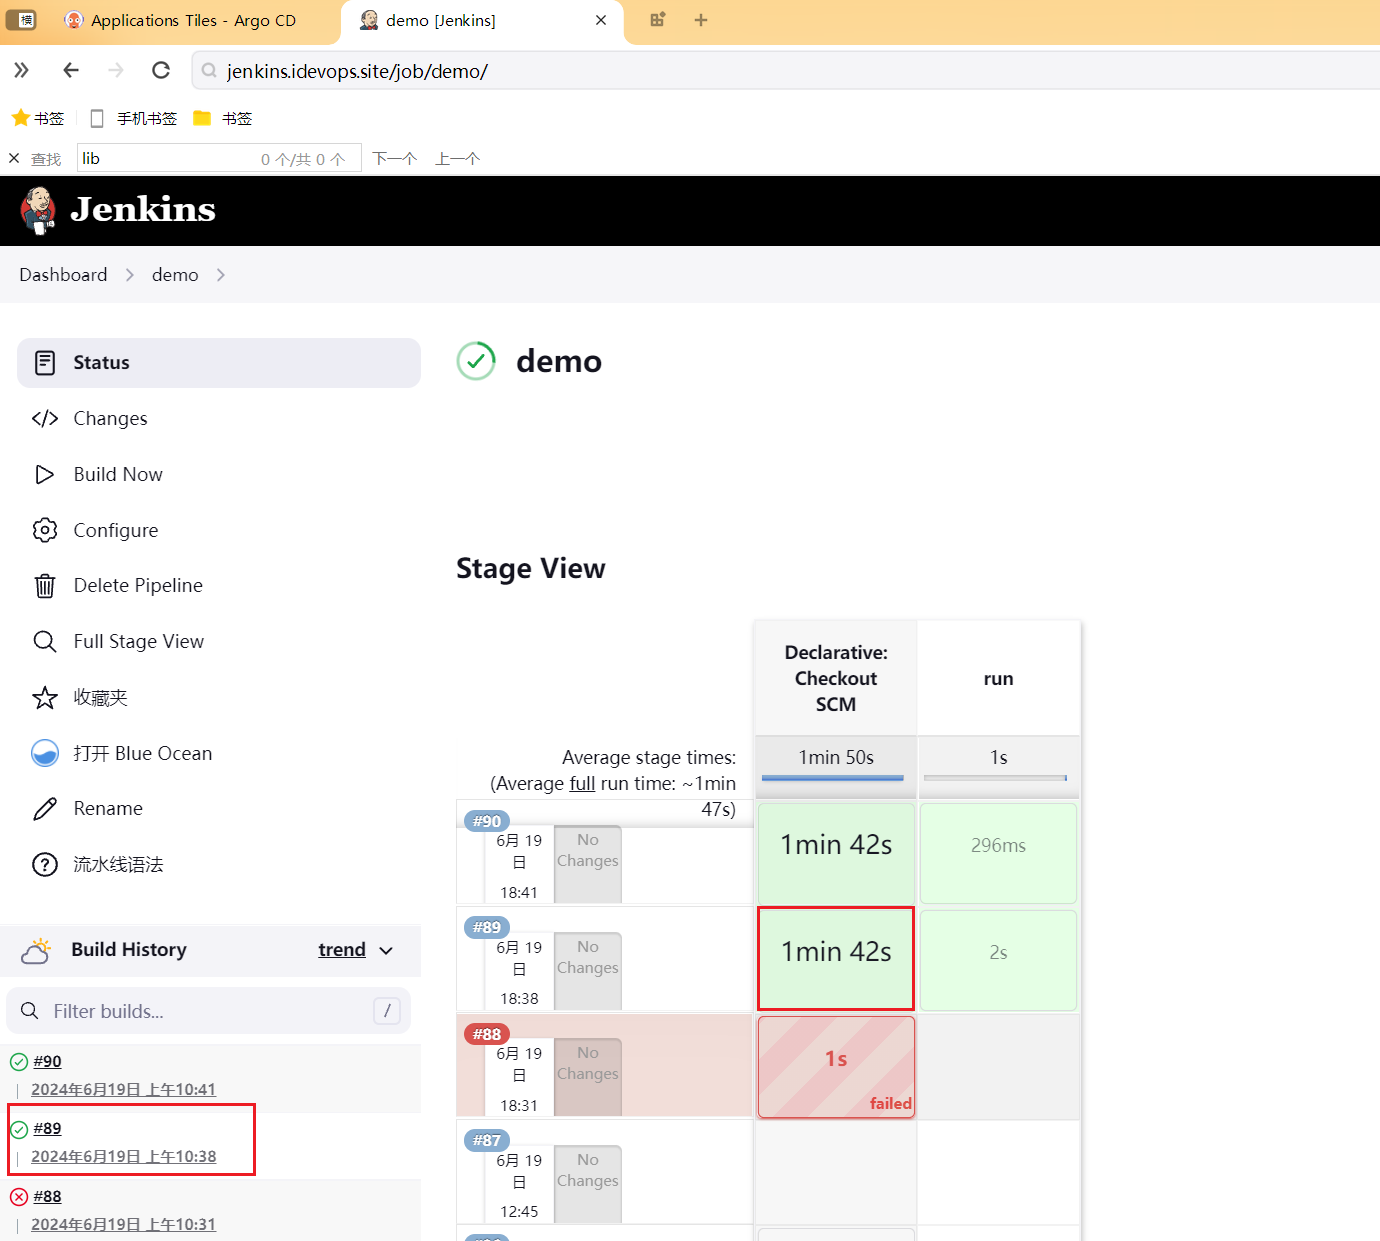The image size is (1380, 1241).
Task: Click the 收藏夹 star icon
Action: (45, 698)
